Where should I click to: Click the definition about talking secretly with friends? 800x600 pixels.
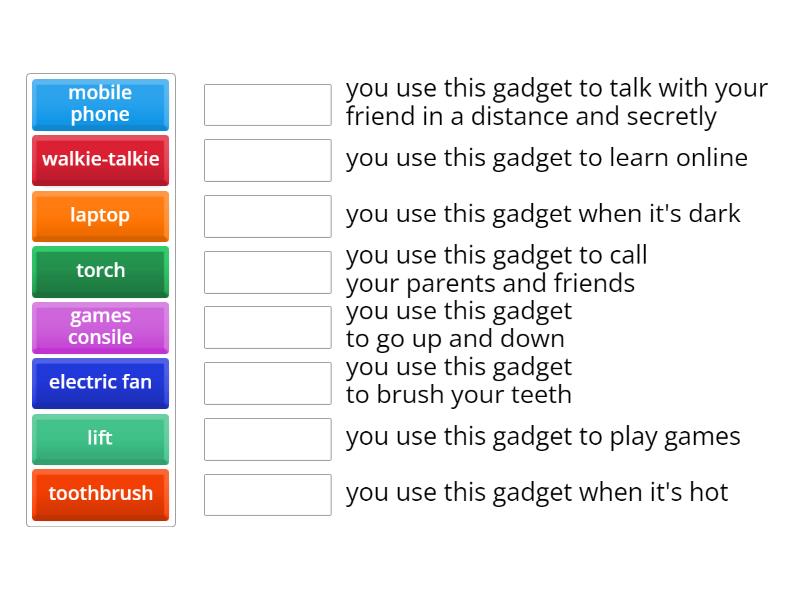[x=556, y=102]
